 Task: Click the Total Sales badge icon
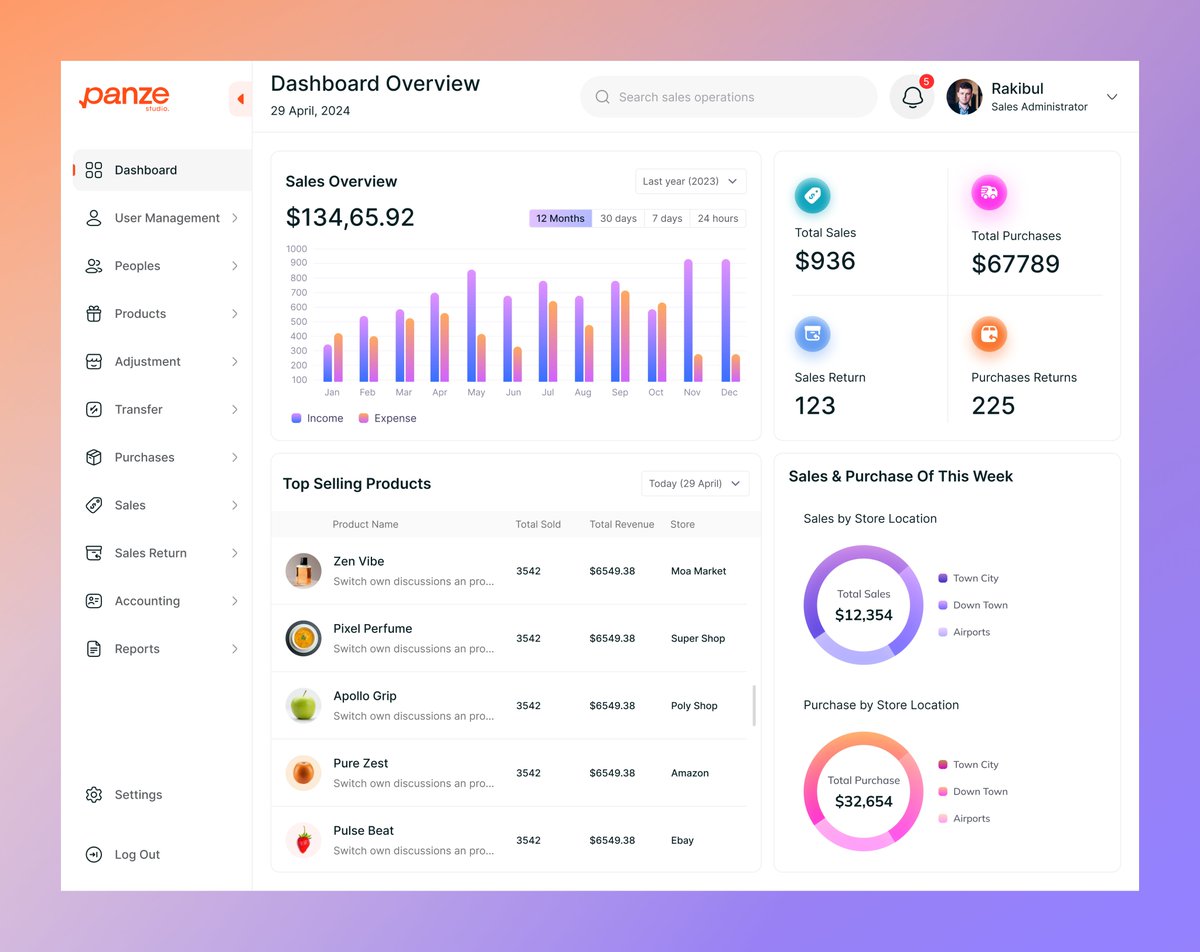[813, 195]
